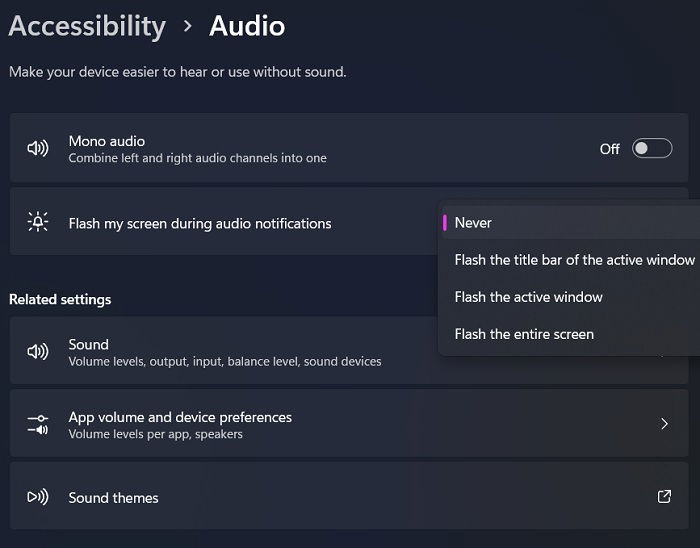This screenshot has width=700, height=548.
Task: Click the Off label beside the Mono switch
Action: (609, 149)
